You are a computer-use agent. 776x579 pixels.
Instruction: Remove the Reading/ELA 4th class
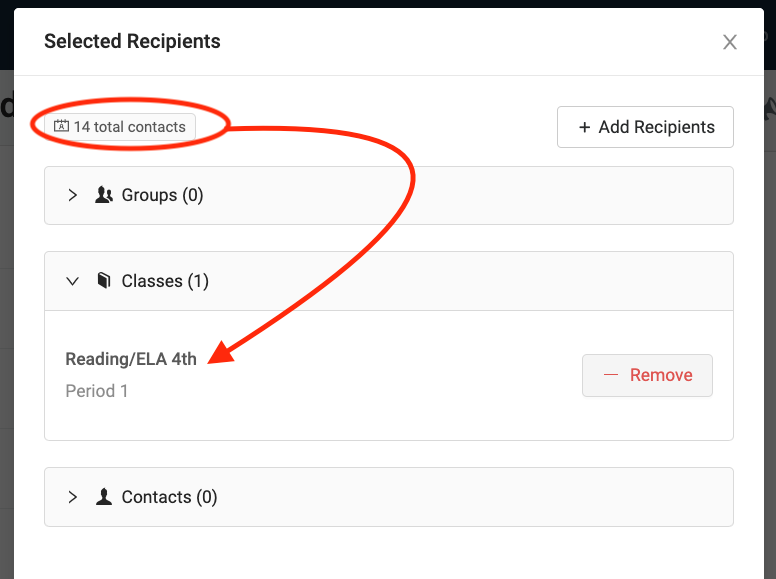click(x=647, y=375)
